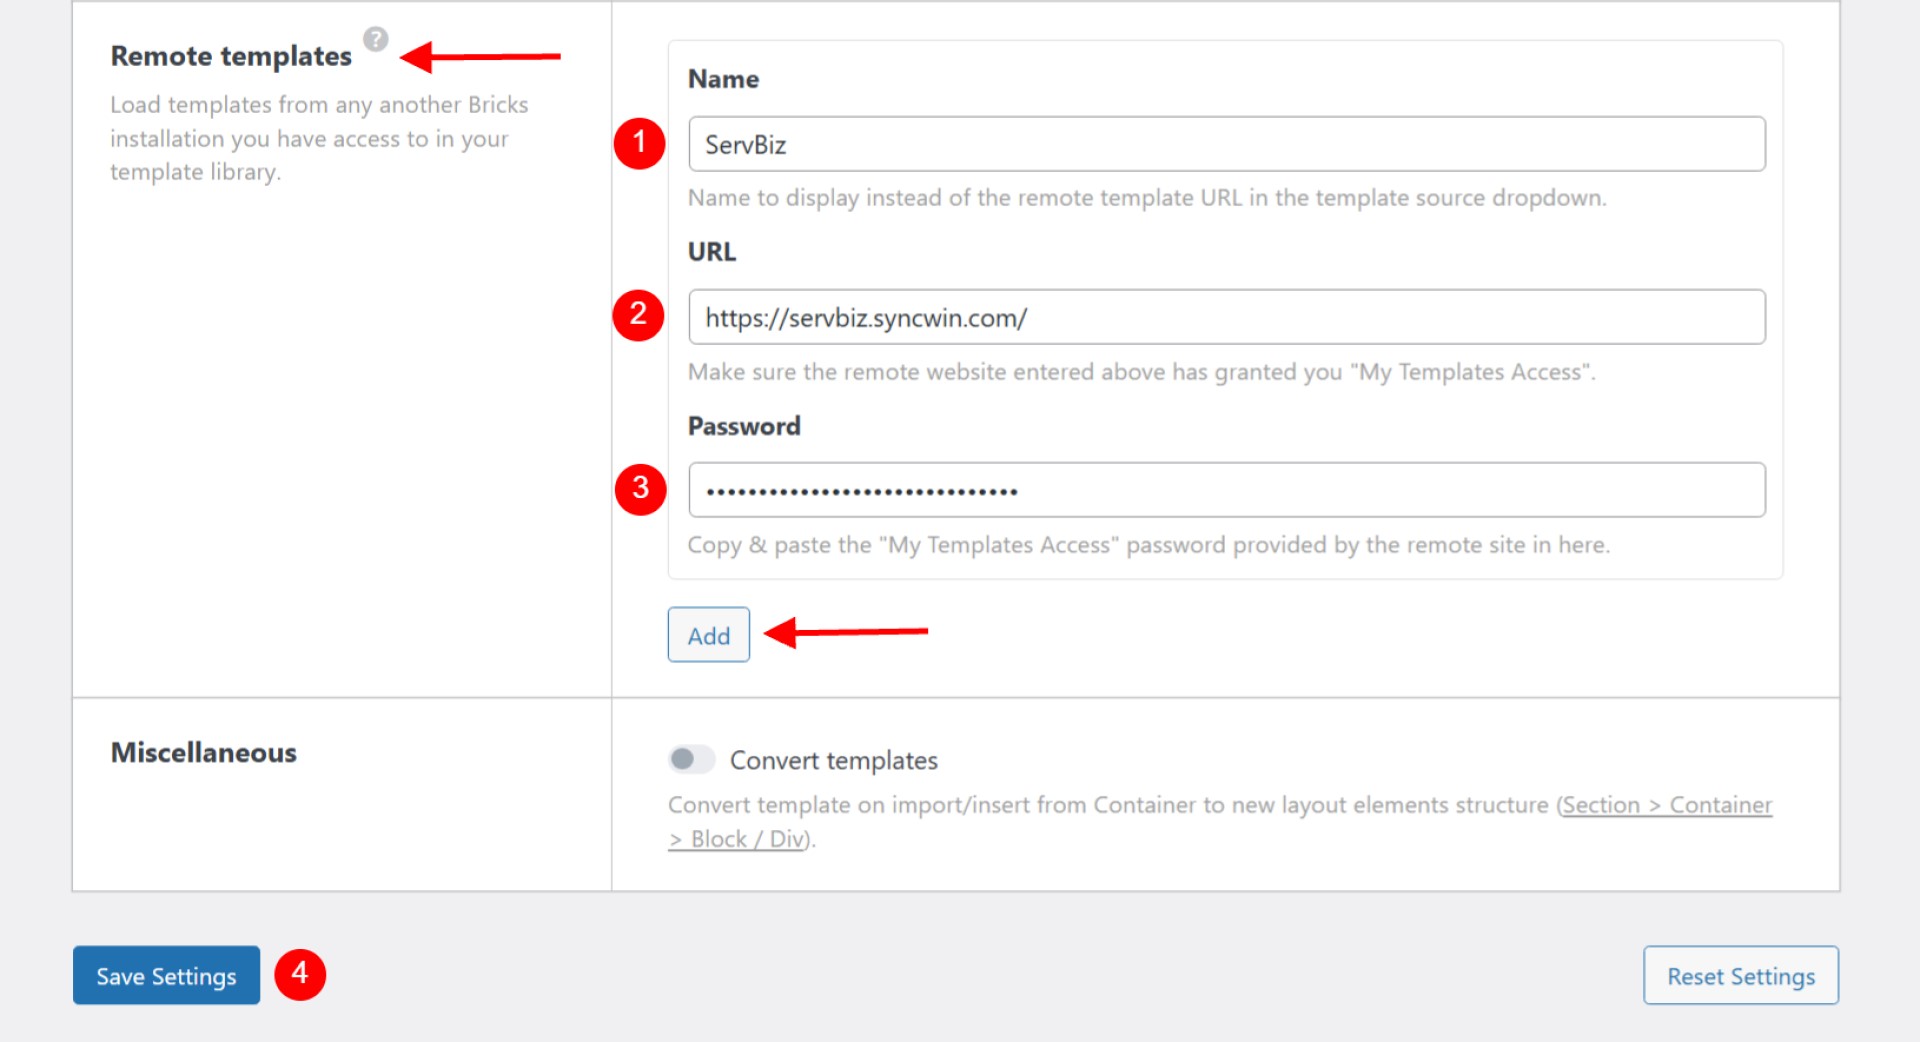Open the Section > Container > Block / Div link
The height and width of the screenshot is (1042, 1920).
click(1665, 804)
